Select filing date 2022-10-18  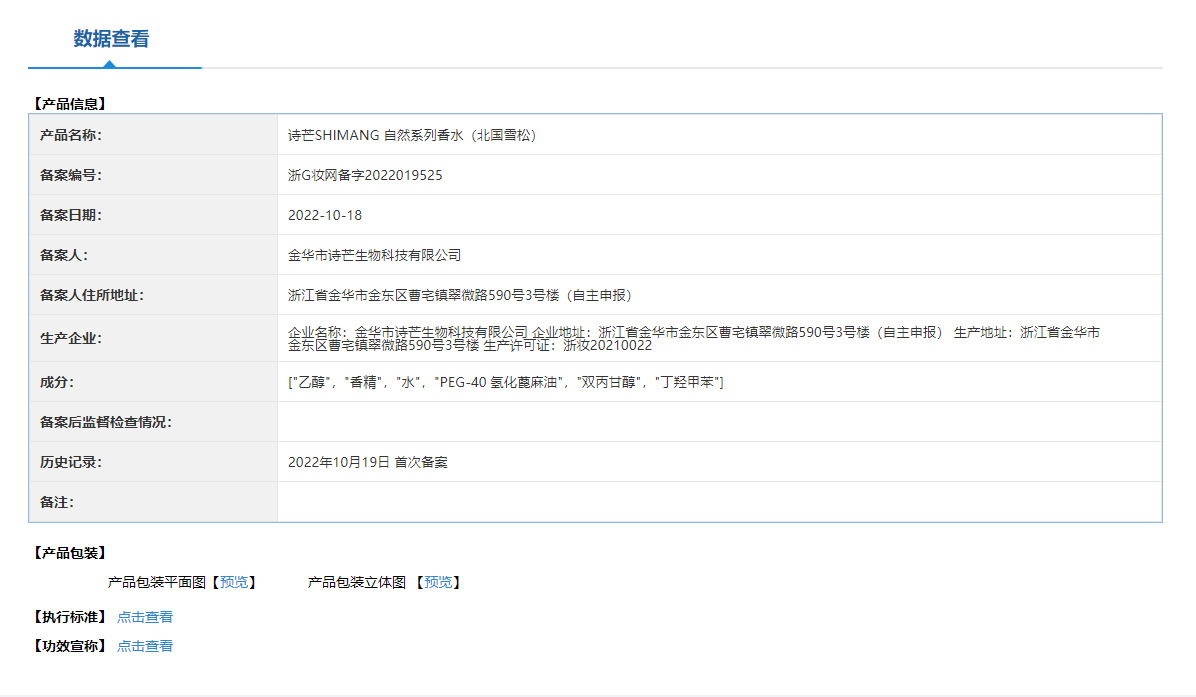(x=325, y=215)
